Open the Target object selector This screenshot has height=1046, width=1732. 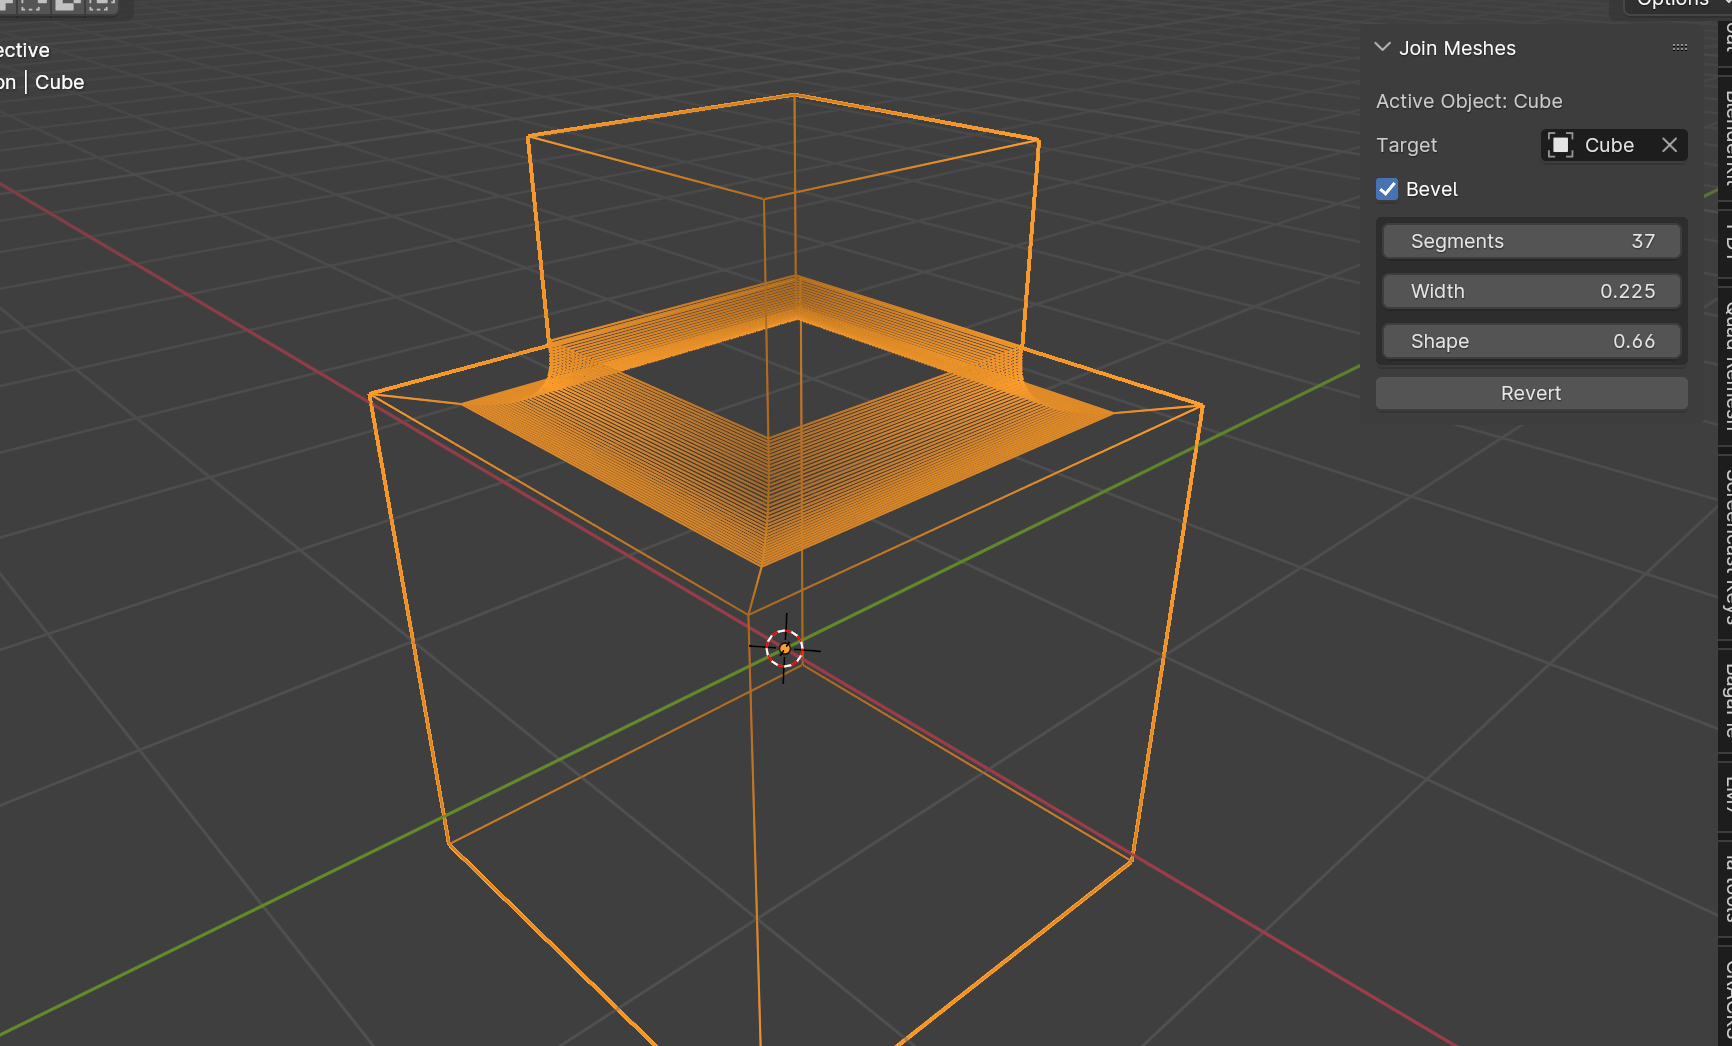[1610, 145]
